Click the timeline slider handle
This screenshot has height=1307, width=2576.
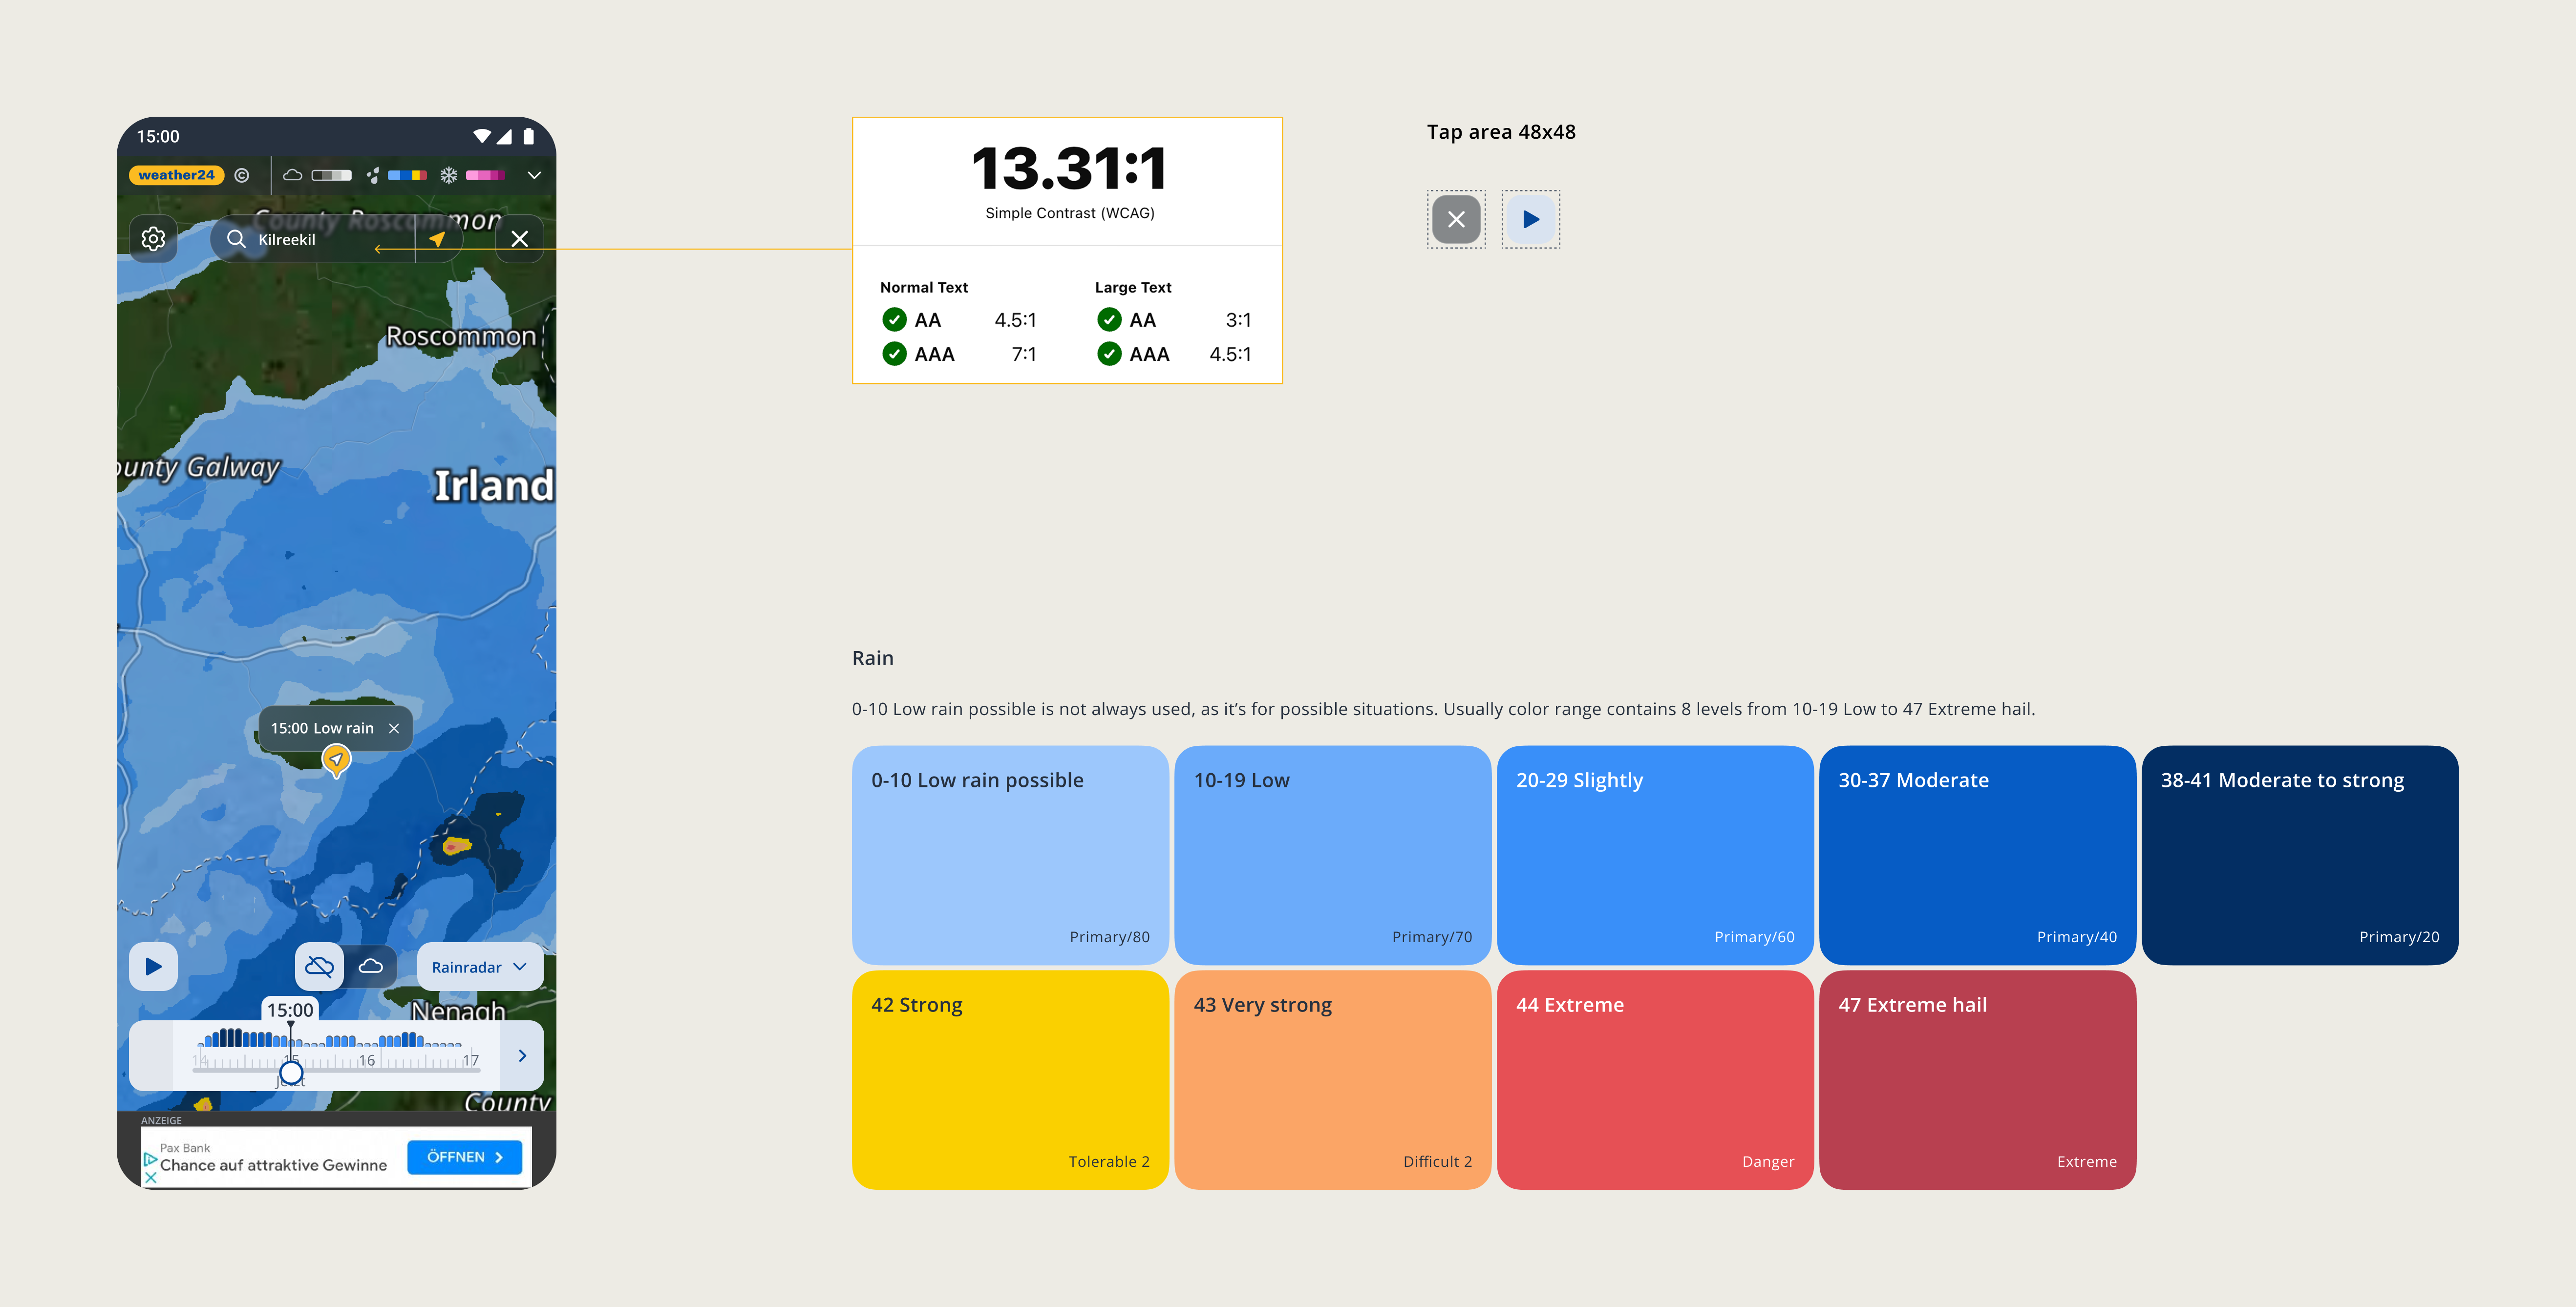pyautogui.click(x=291, y=1073)
